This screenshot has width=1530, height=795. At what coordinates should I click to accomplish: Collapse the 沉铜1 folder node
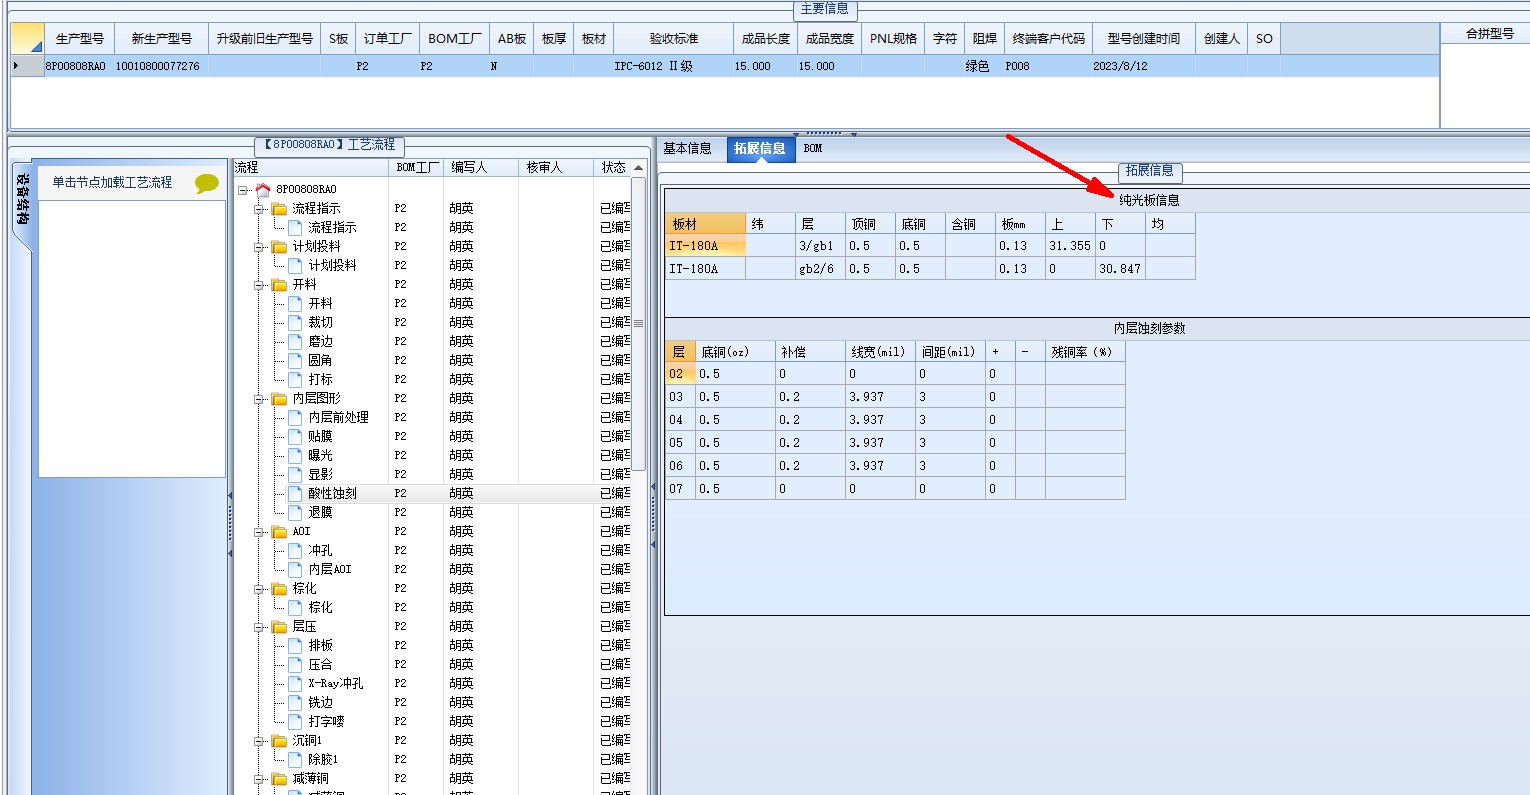pyautogui.click(x=259, y=741)
